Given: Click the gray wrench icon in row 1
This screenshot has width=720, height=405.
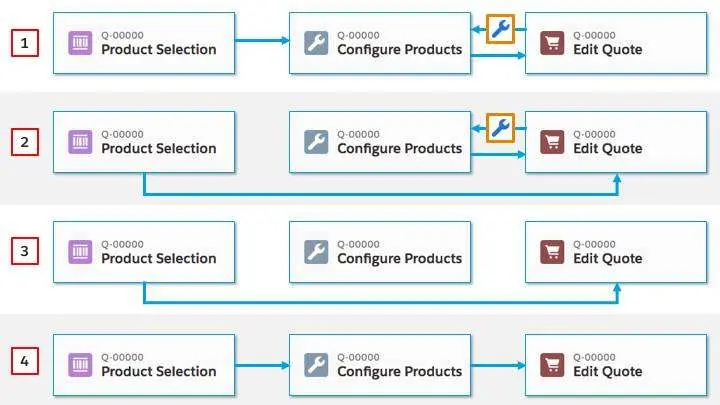Looking at the screenshot, I should point(316,43).
